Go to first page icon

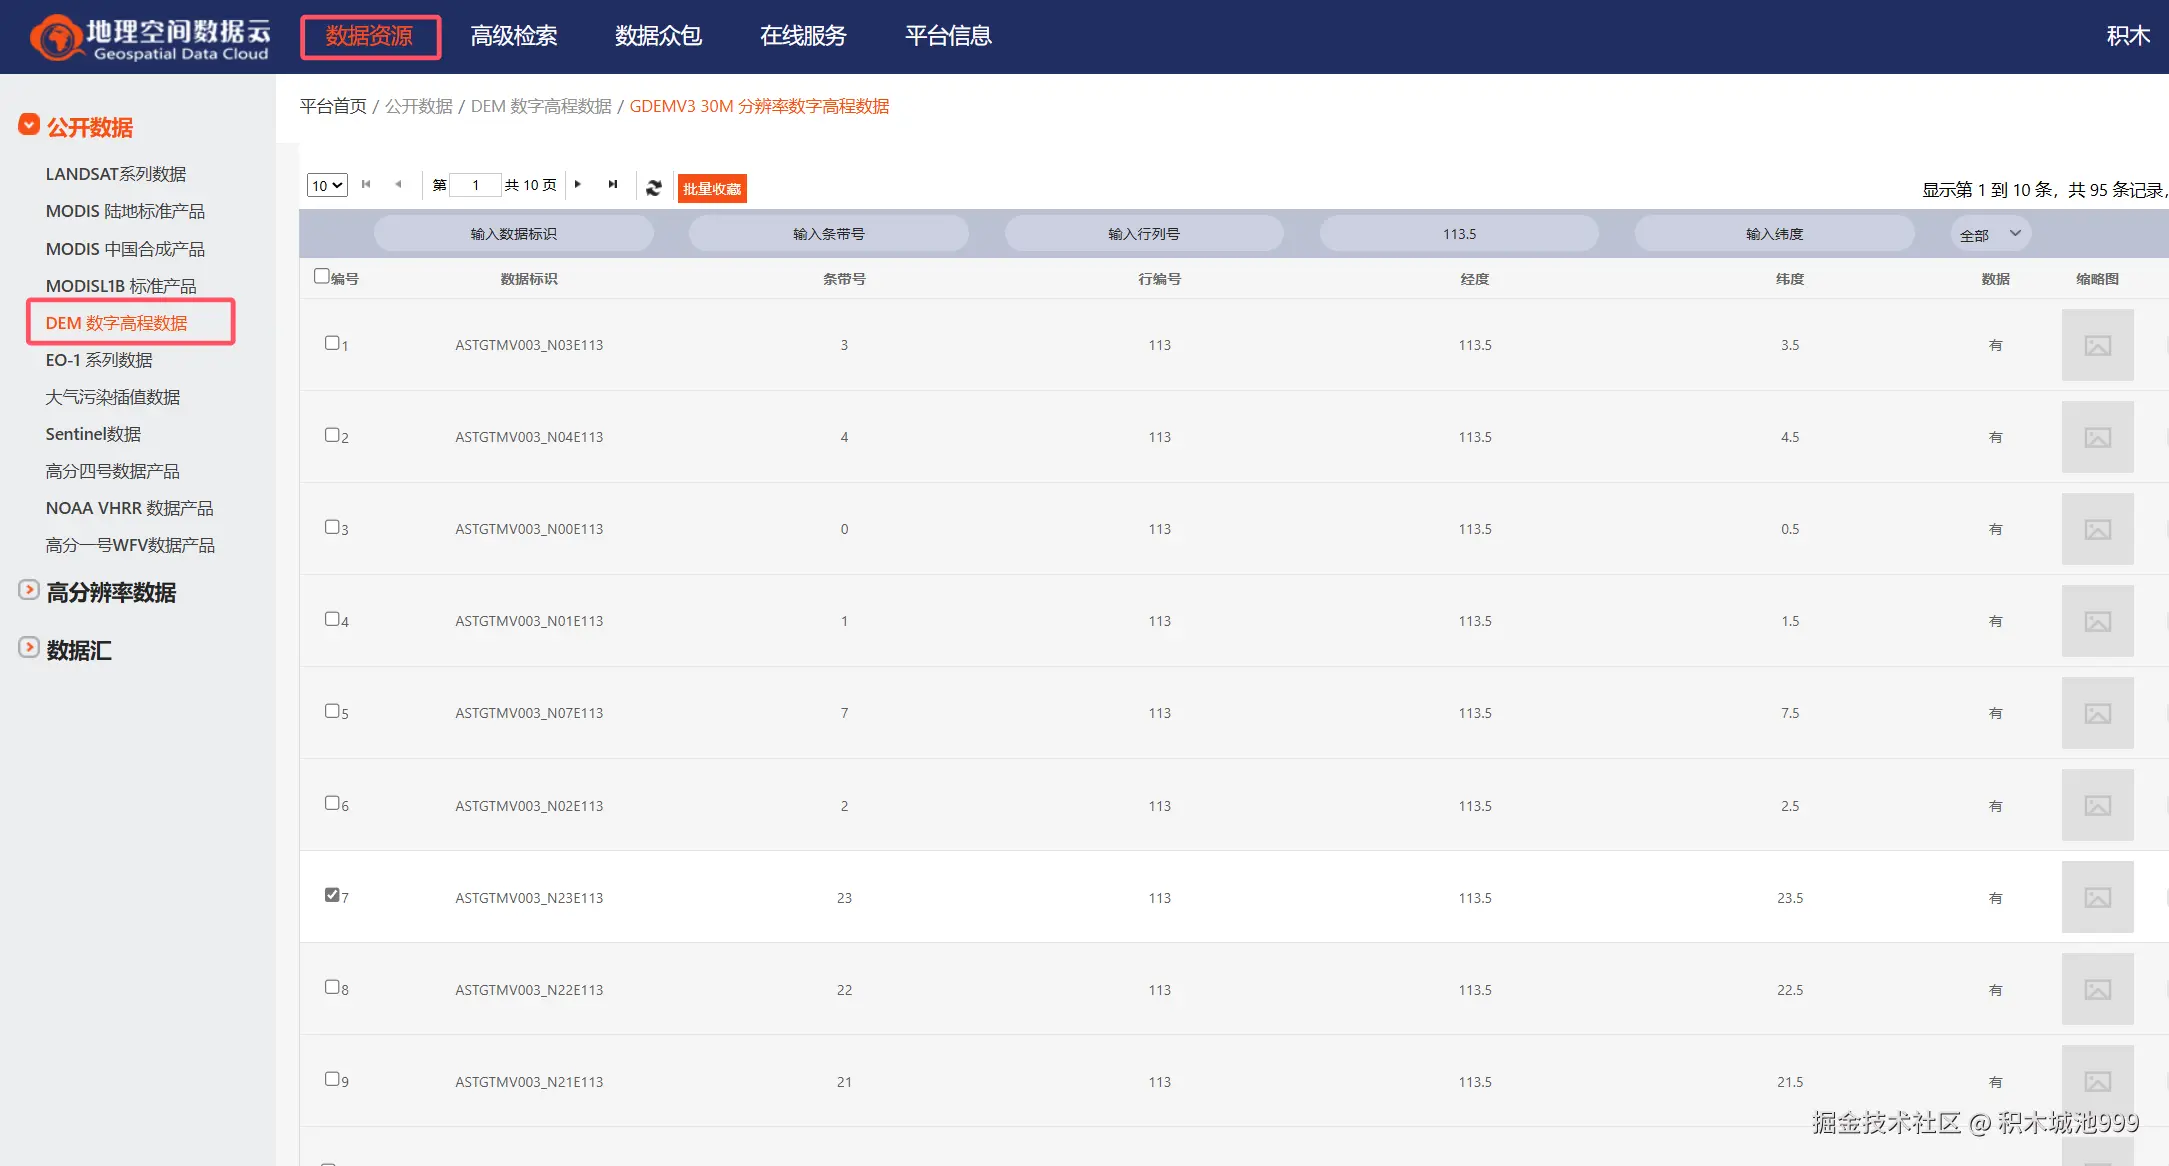point(366,184)
